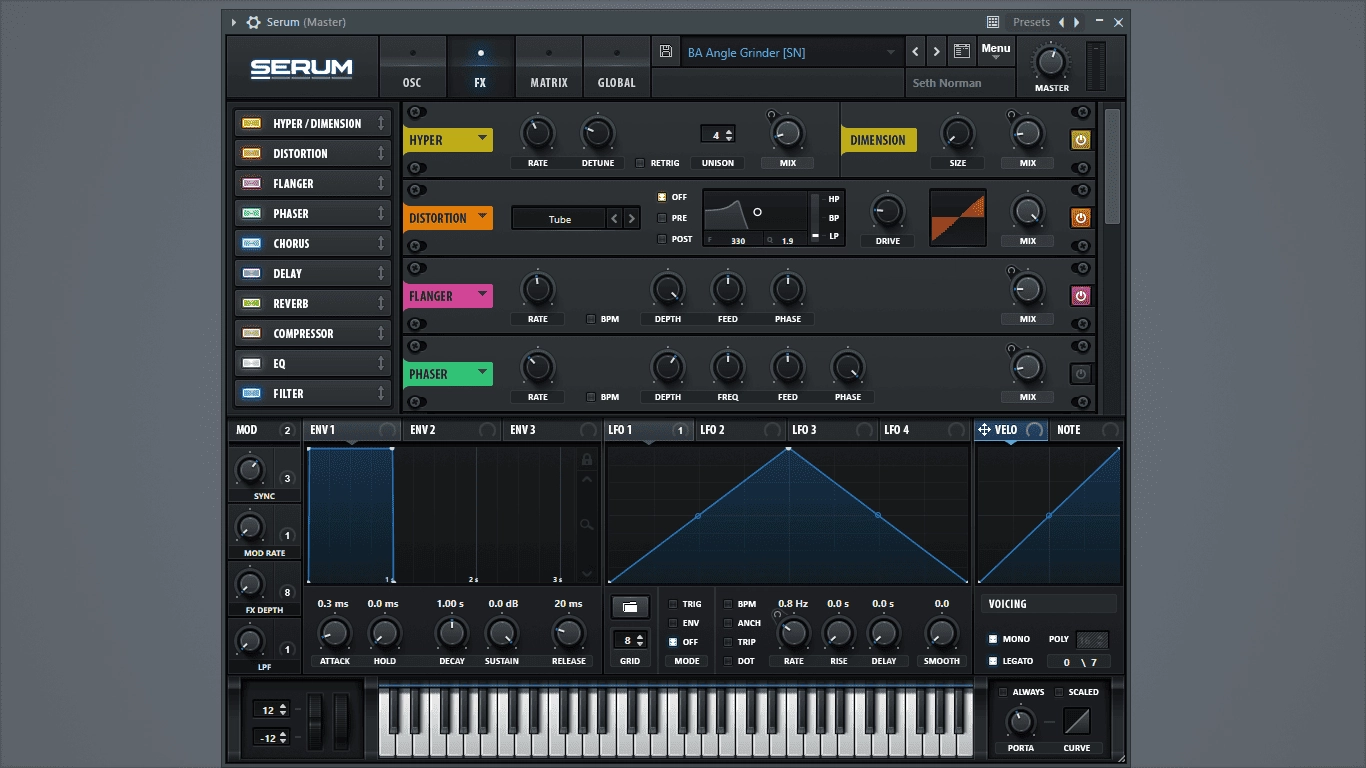This screenshot has height=768, width=1366.
Task: Select the HP filter type
Action: coord(834,199)
